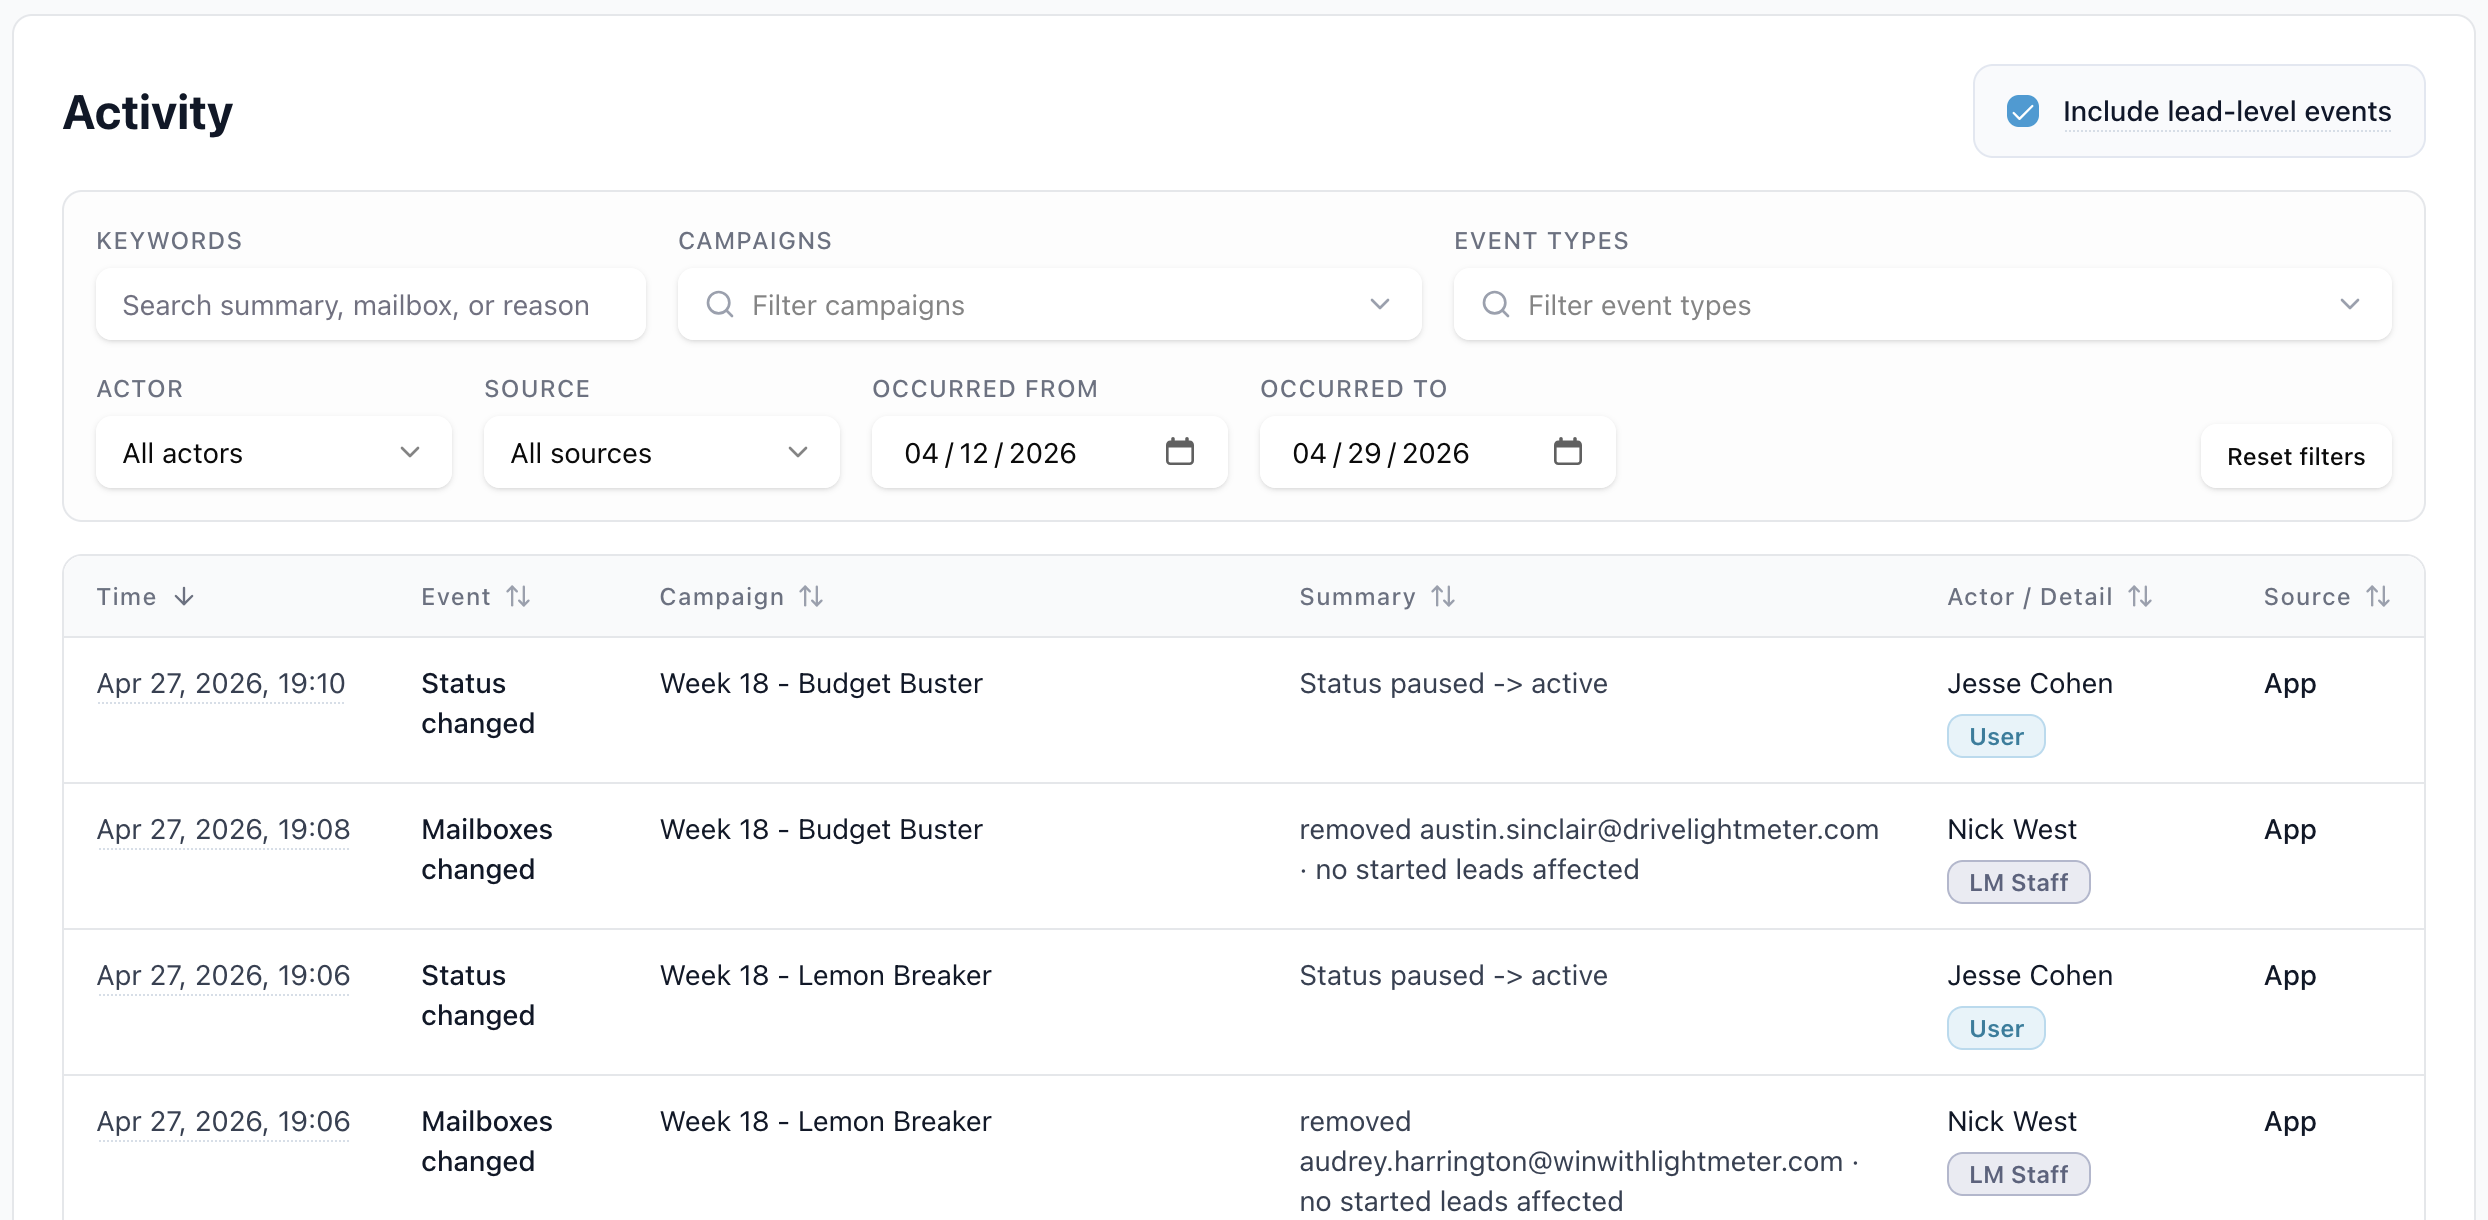This screenshot has width=2488, height=1220.
Task: Click the event types search magnifier icon
Action: pyautogui.click(x=1496, y=304)
